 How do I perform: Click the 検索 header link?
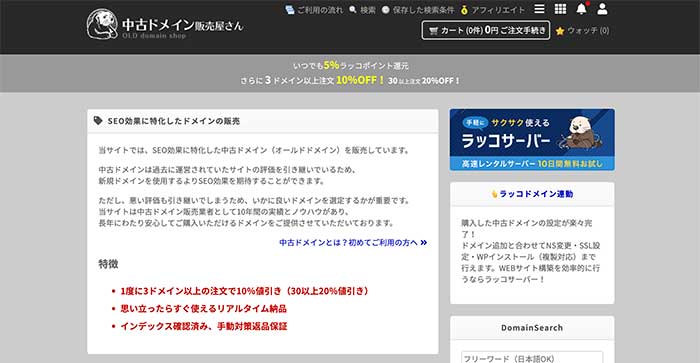(368, 10)
